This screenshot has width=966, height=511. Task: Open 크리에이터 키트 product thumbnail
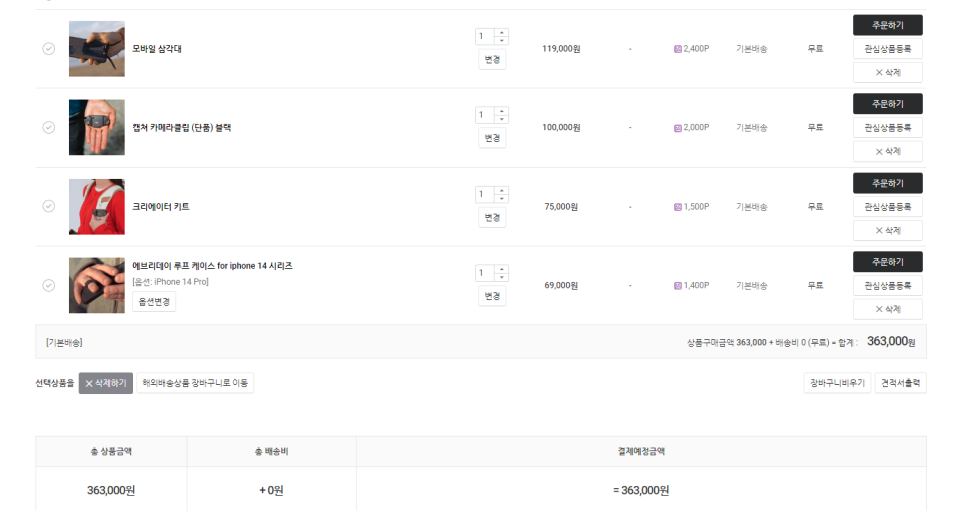[97, 206]
